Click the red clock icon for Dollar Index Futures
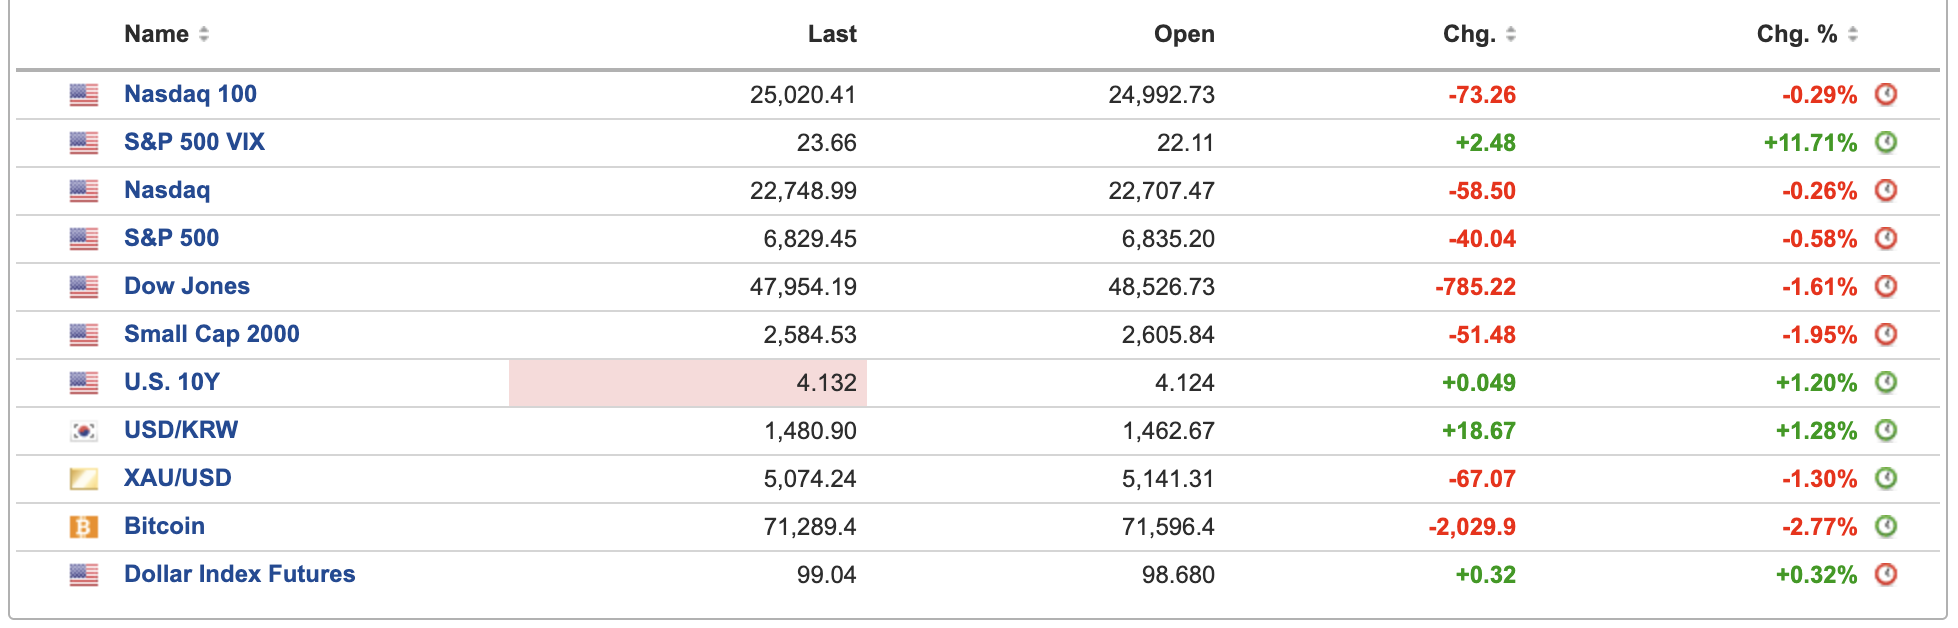 [x=1885, y=575]
